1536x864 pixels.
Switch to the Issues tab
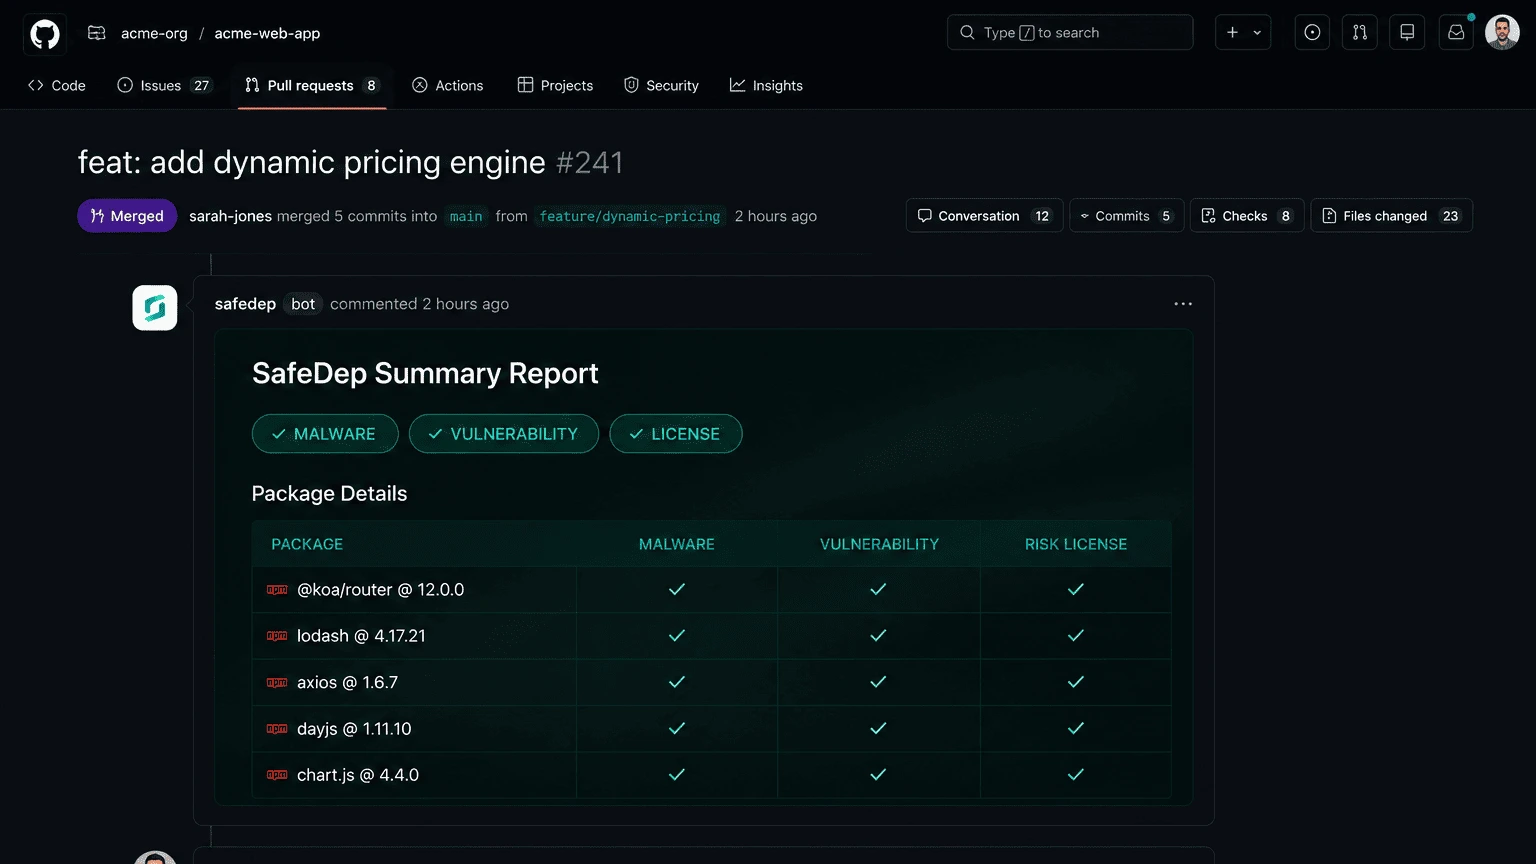tap(164, 86)
